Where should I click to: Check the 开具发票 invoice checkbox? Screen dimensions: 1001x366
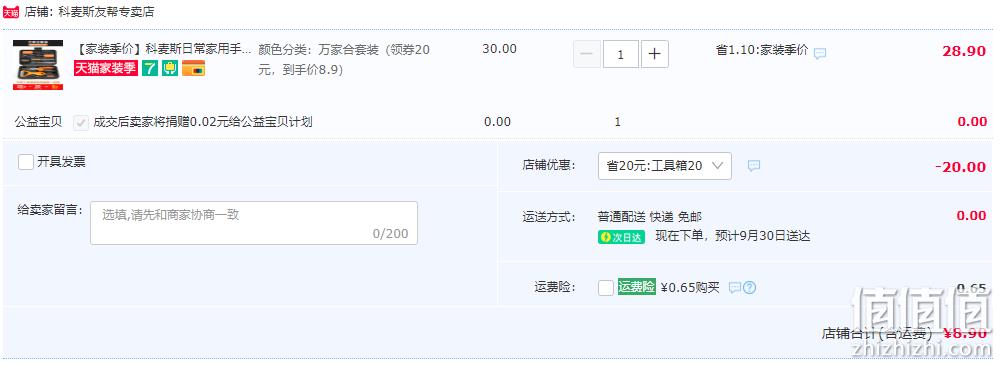tap(26, 162)
